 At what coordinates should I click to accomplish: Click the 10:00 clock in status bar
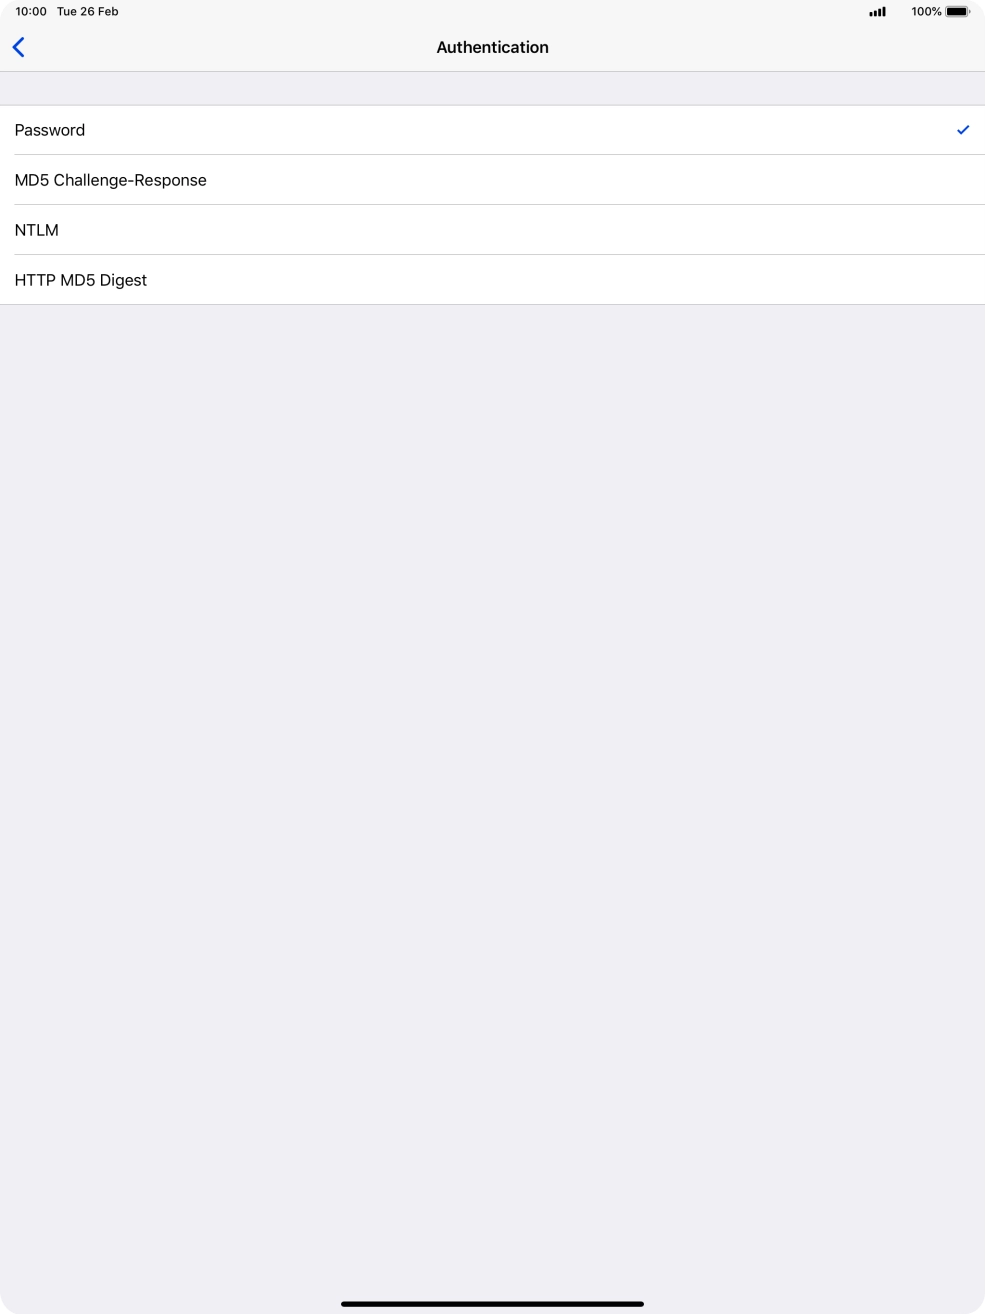(x=31, y=12)
